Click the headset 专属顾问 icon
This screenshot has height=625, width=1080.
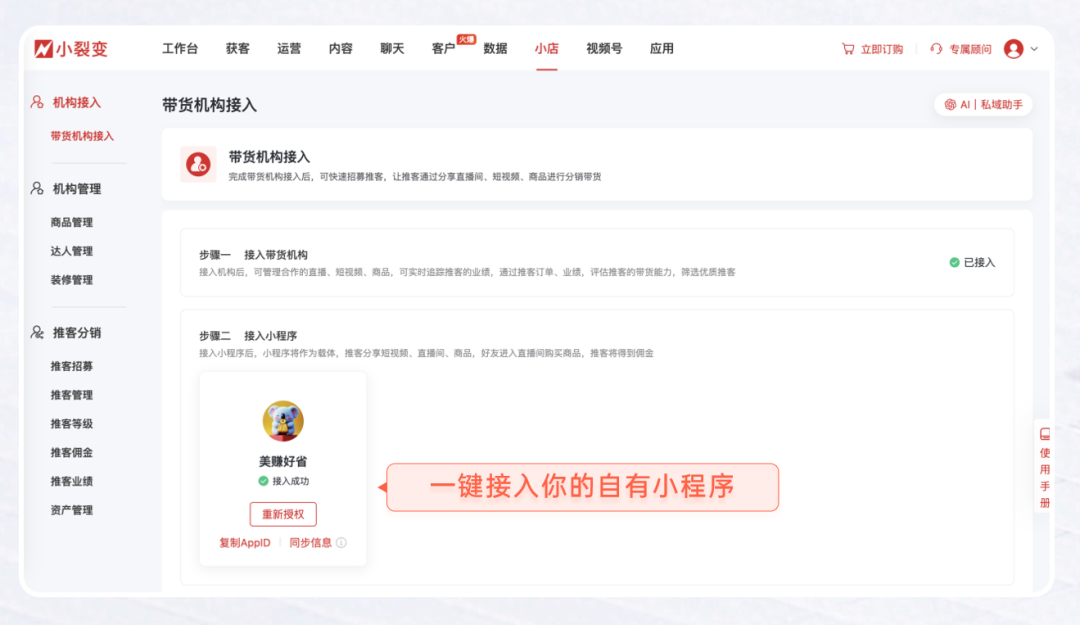936,49
